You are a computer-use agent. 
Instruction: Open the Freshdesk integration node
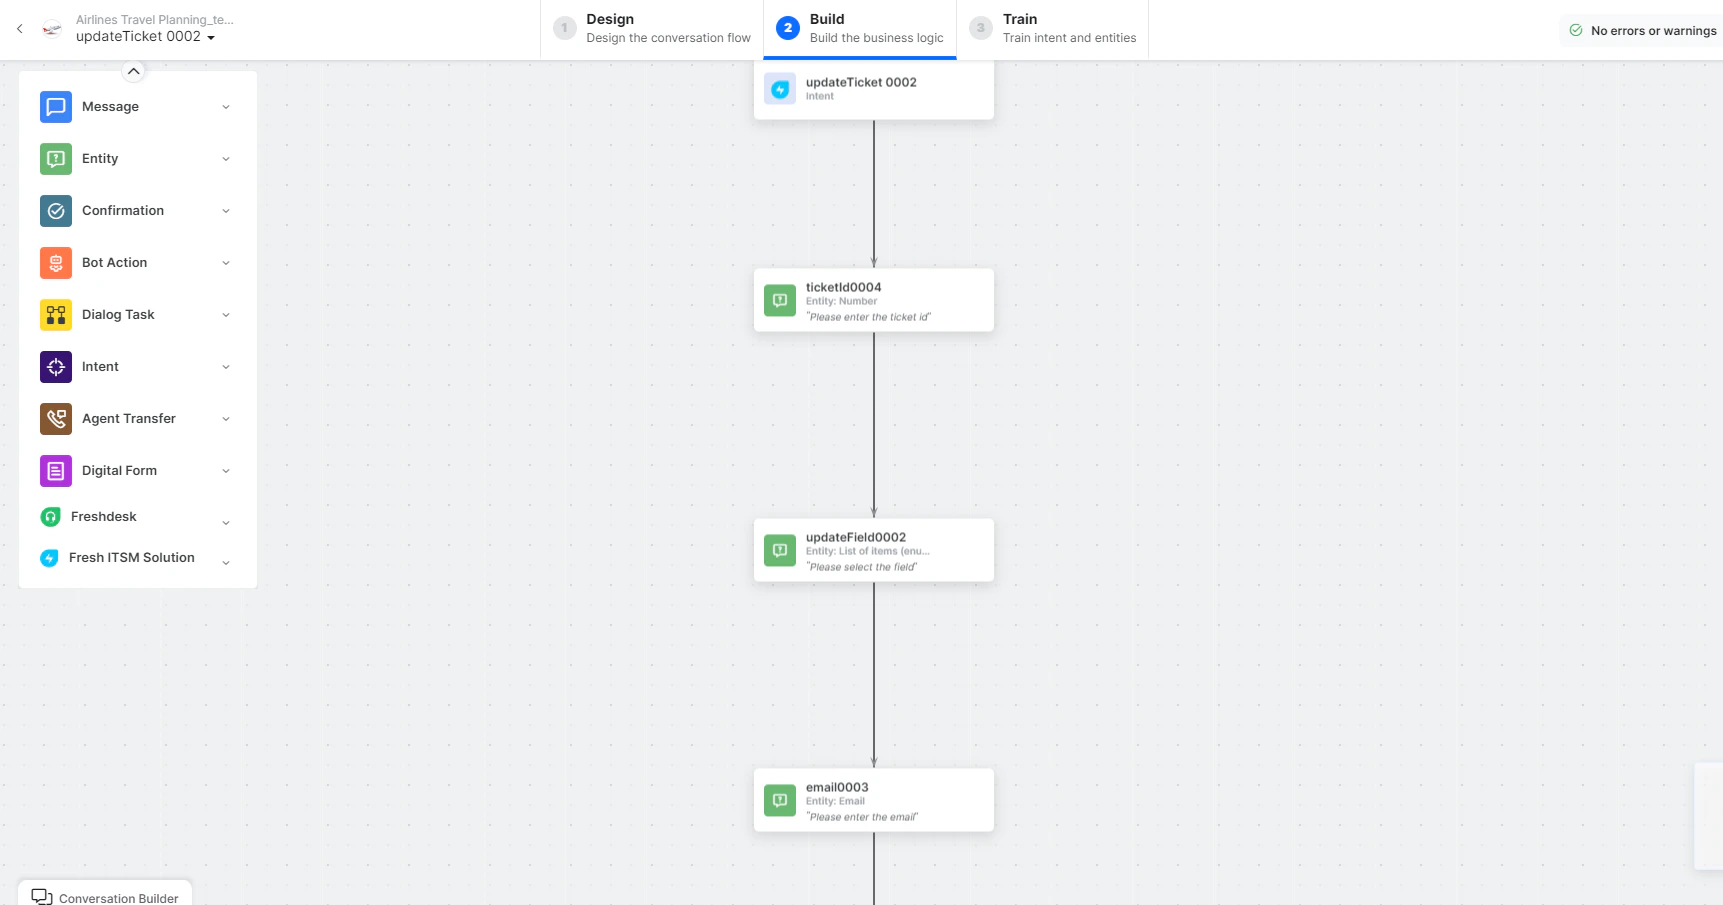103,516
